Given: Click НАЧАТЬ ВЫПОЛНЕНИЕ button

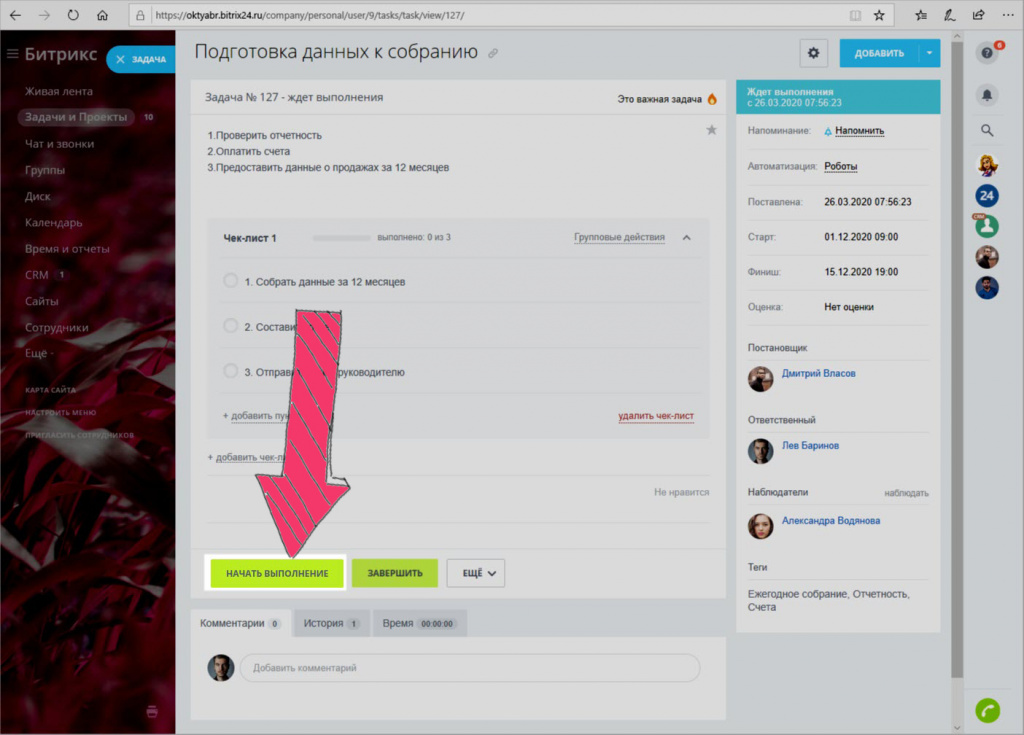Looking at the screenshot, I should [277, 573].
